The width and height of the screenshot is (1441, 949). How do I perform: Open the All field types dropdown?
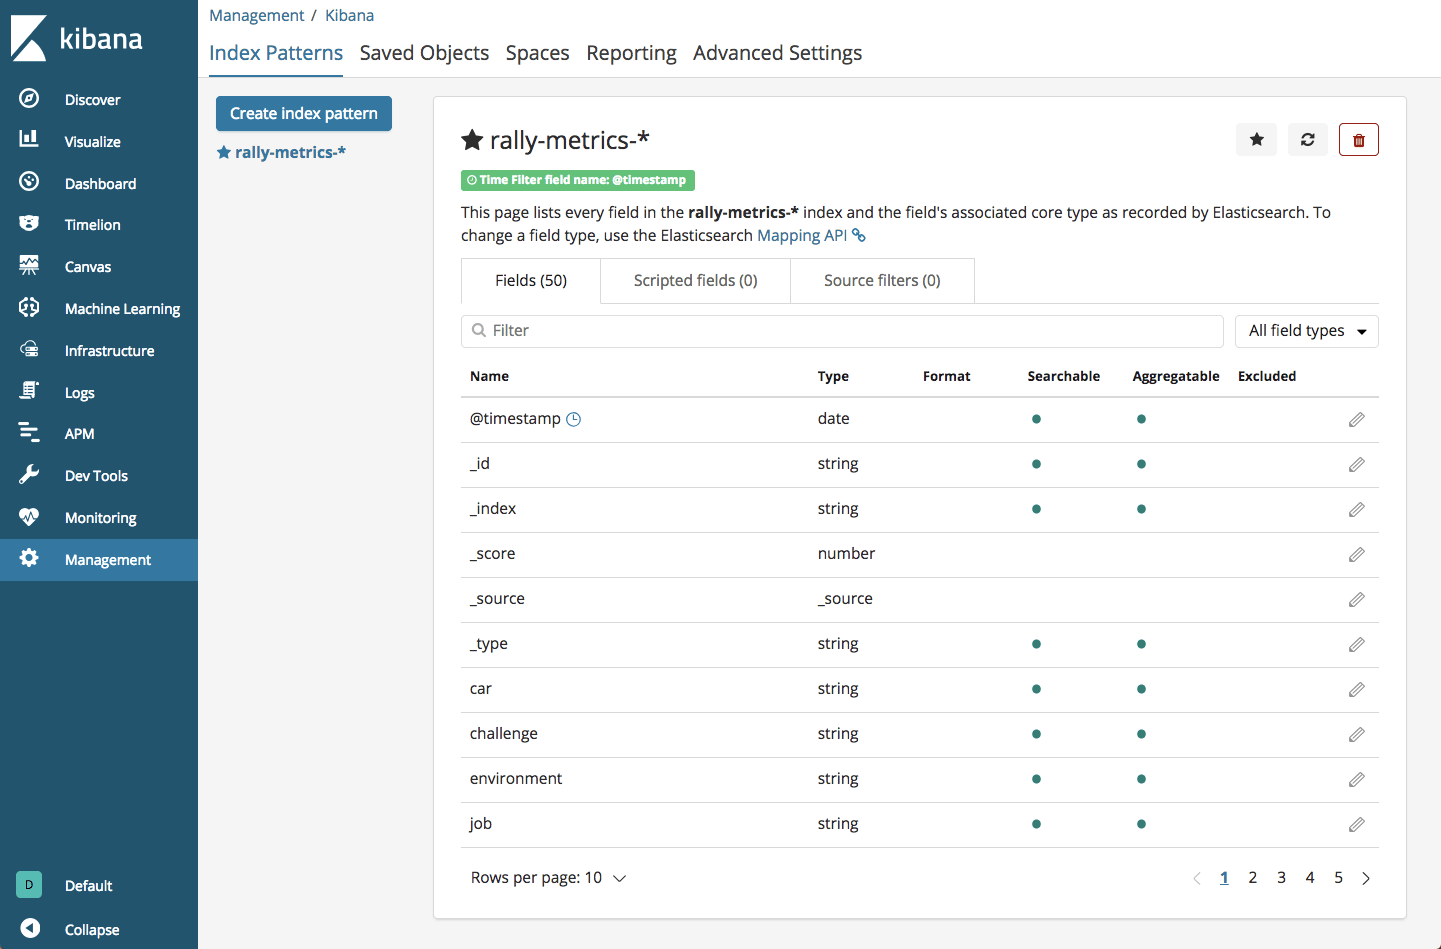(1307, 331)
